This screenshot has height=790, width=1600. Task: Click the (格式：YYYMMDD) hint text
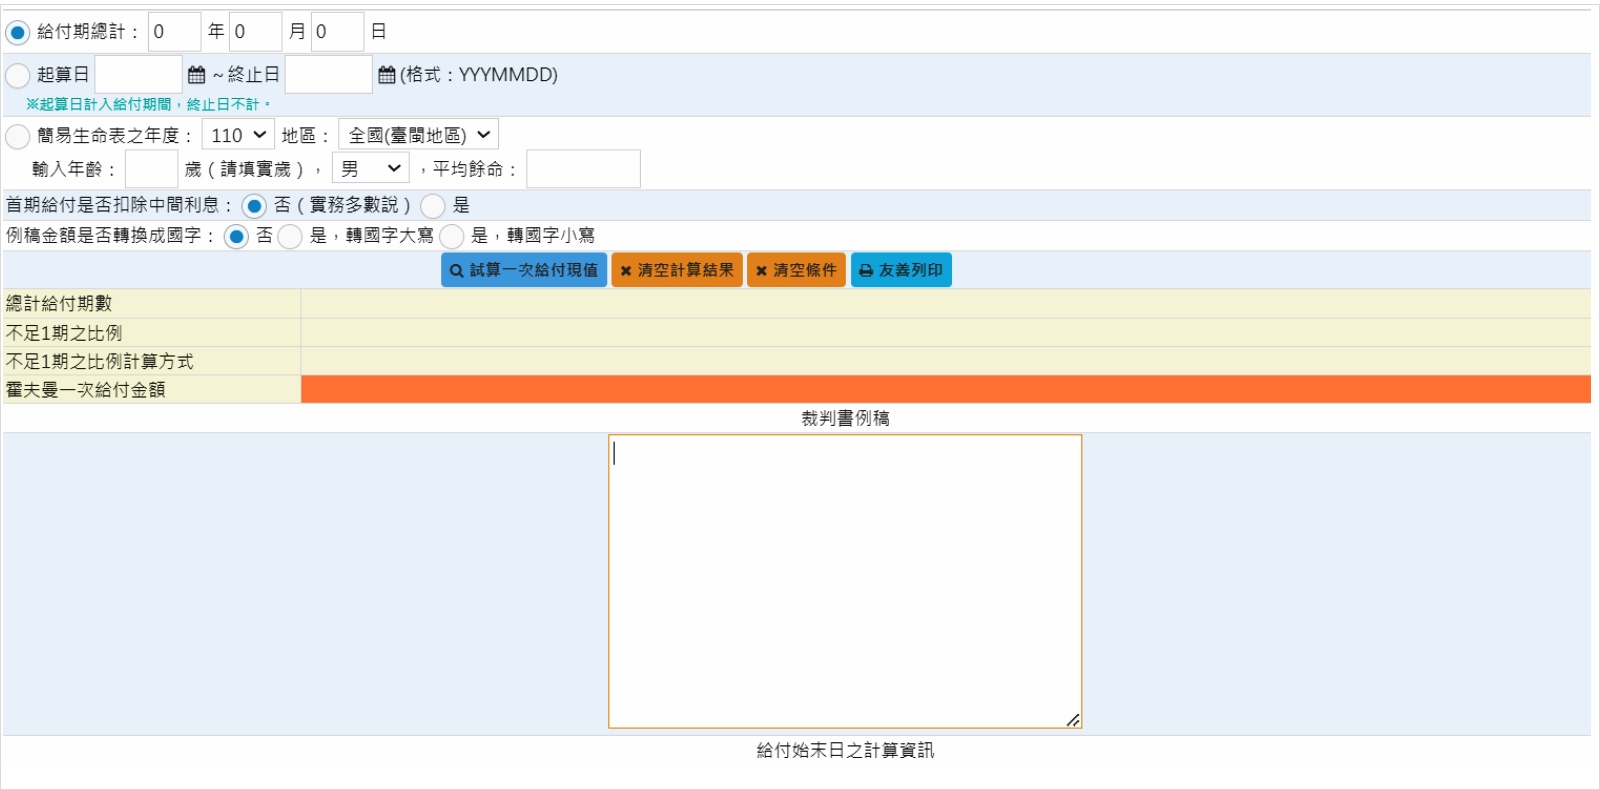(479, 75)
